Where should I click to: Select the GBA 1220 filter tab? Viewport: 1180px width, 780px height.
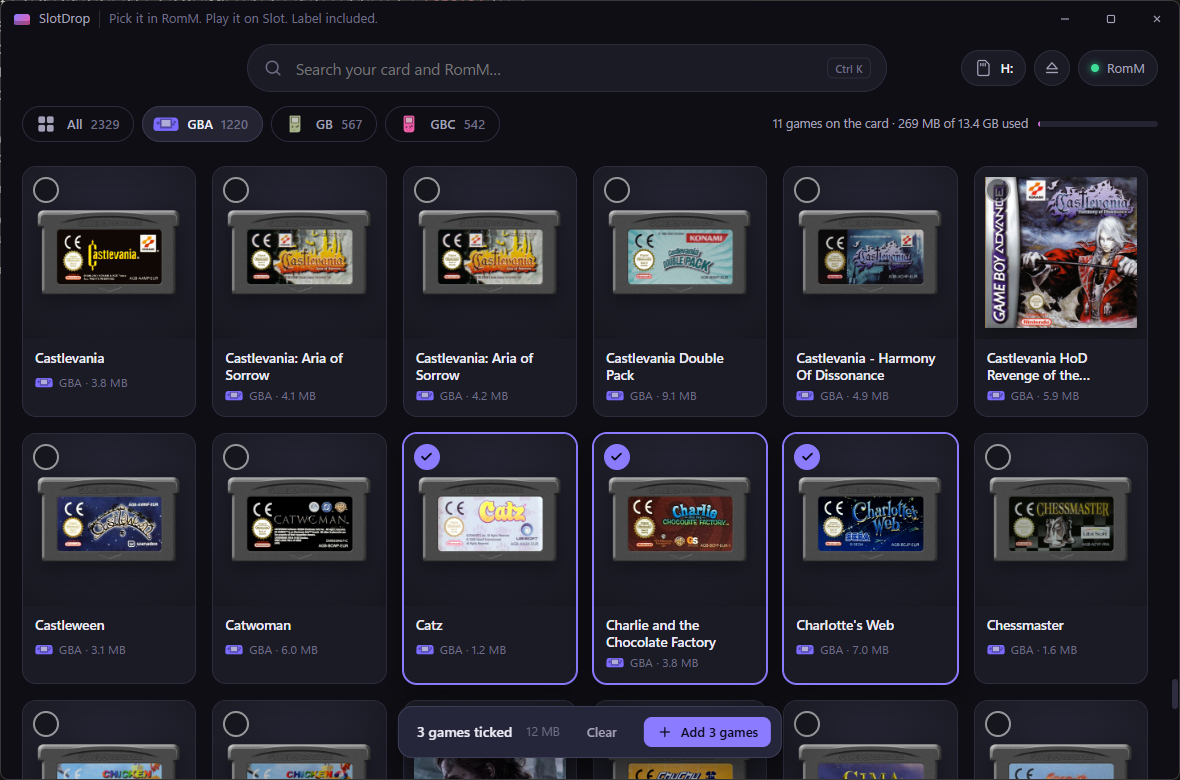click(202, 124)
